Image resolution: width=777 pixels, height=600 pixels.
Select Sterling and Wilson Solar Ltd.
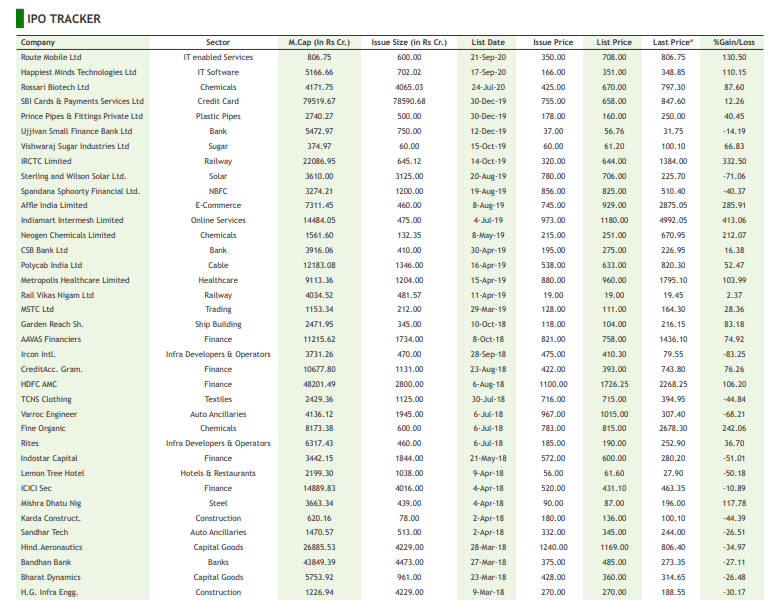pyautogui.click(x=73, y=176)
